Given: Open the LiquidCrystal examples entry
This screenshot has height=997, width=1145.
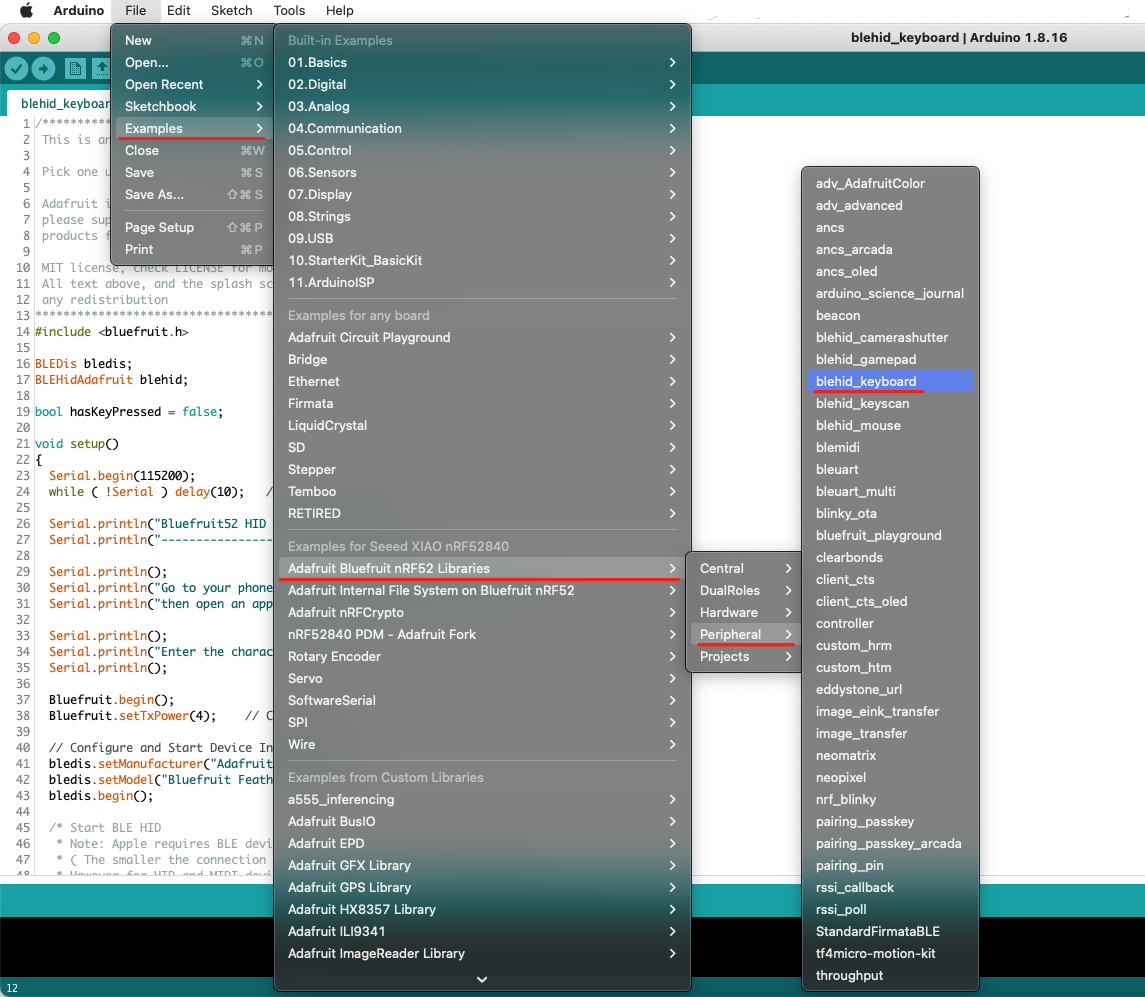Looking at the screenshot, I should [482, 425].
